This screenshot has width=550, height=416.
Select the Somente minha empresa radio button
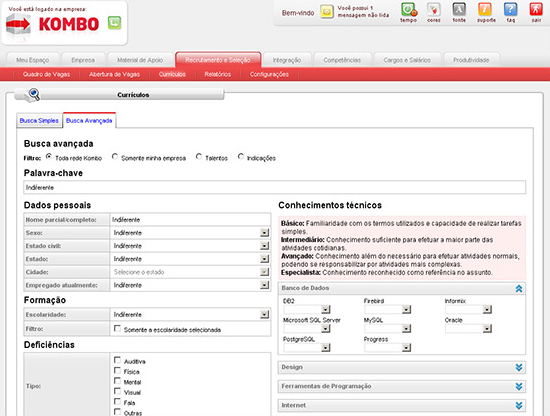pyautogui.click(x=115, y=157)
